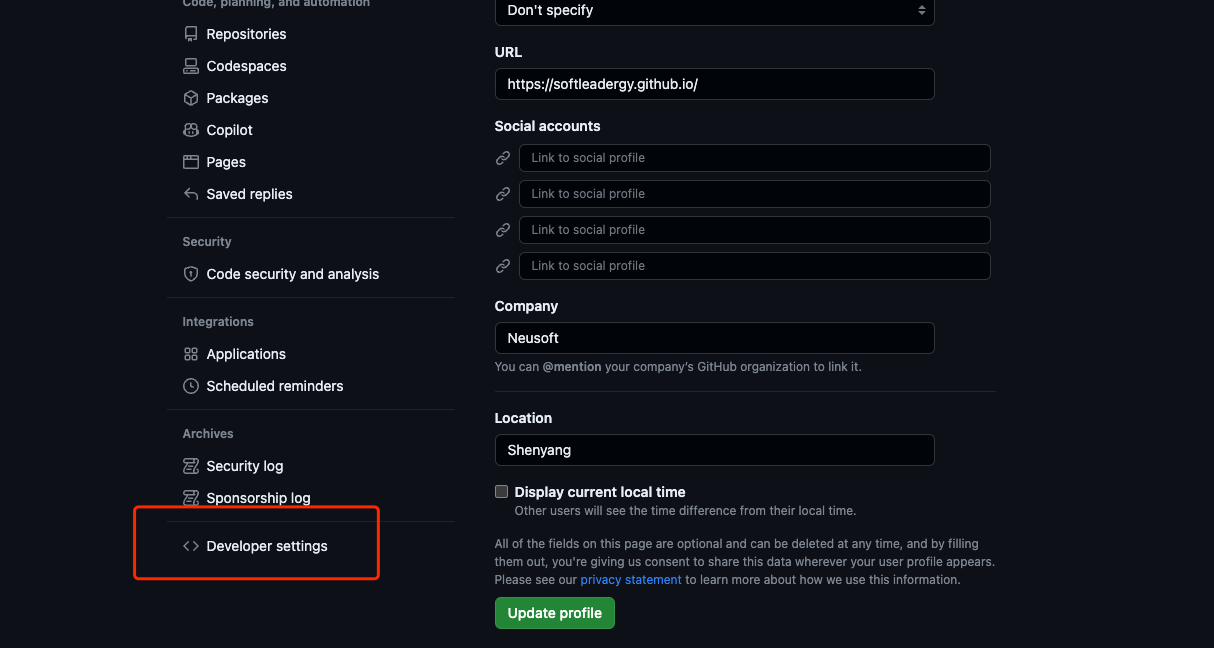Focus the Company field containing Neusoft
Image resolution: width=1214 pixels, height=648 pixels.
point(714,338)
